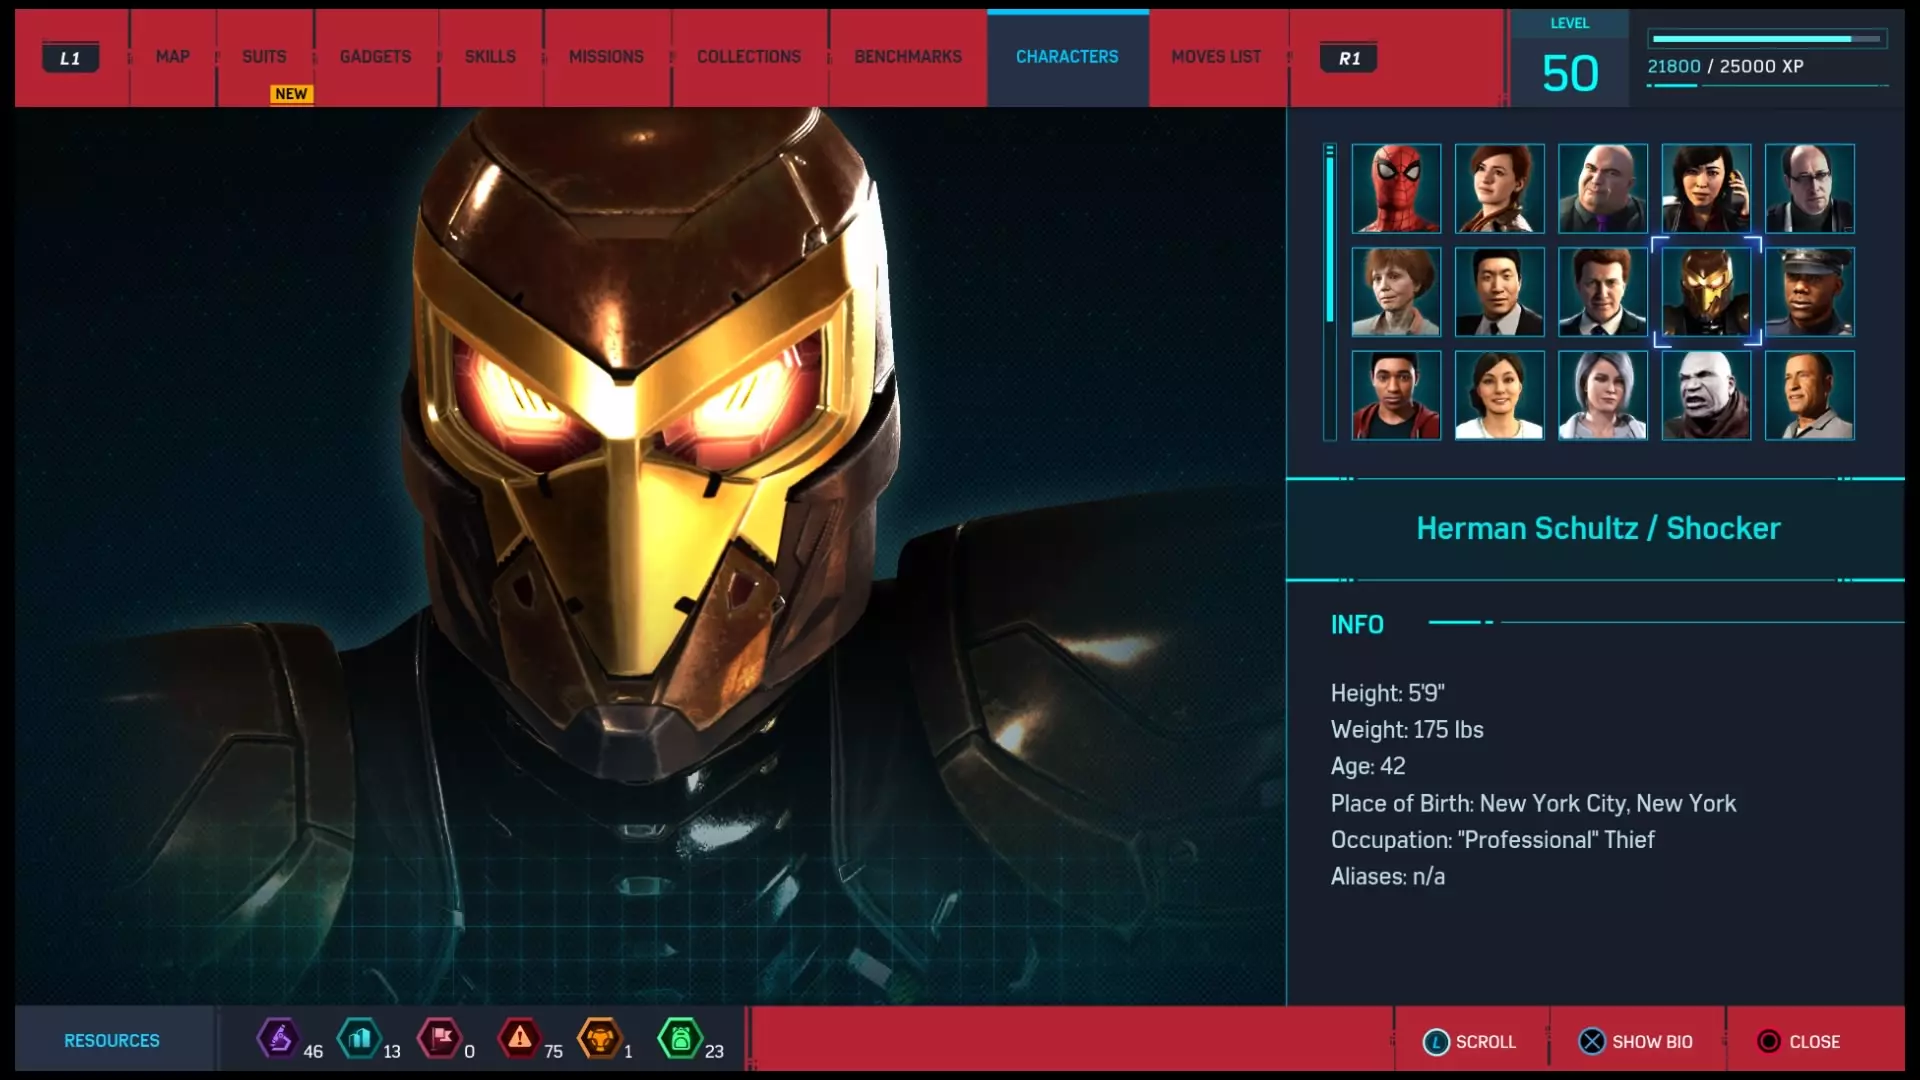This screenshot has height=1080, width=1920.
Task: Select the highlighted Shocker portrait
Action: [x=1706, y=292]
